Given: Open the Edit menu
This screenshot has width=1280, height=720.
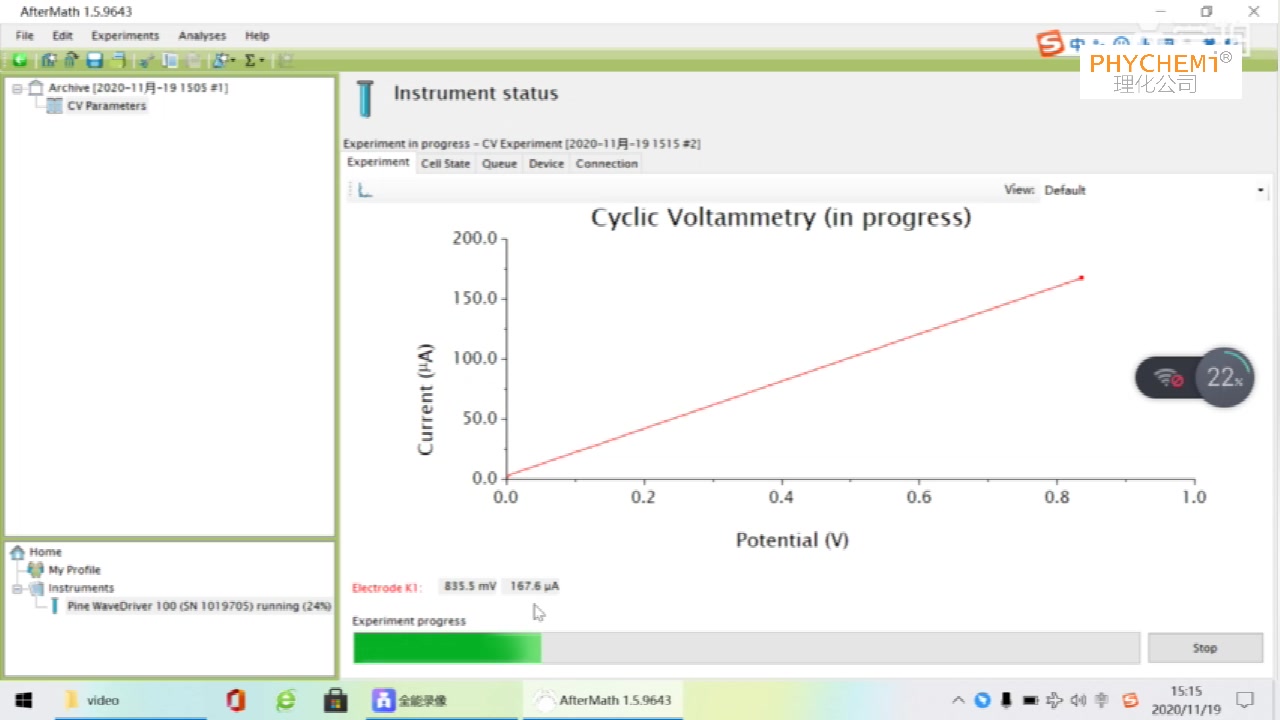Looking at the screenshot, I should [63, 35].
